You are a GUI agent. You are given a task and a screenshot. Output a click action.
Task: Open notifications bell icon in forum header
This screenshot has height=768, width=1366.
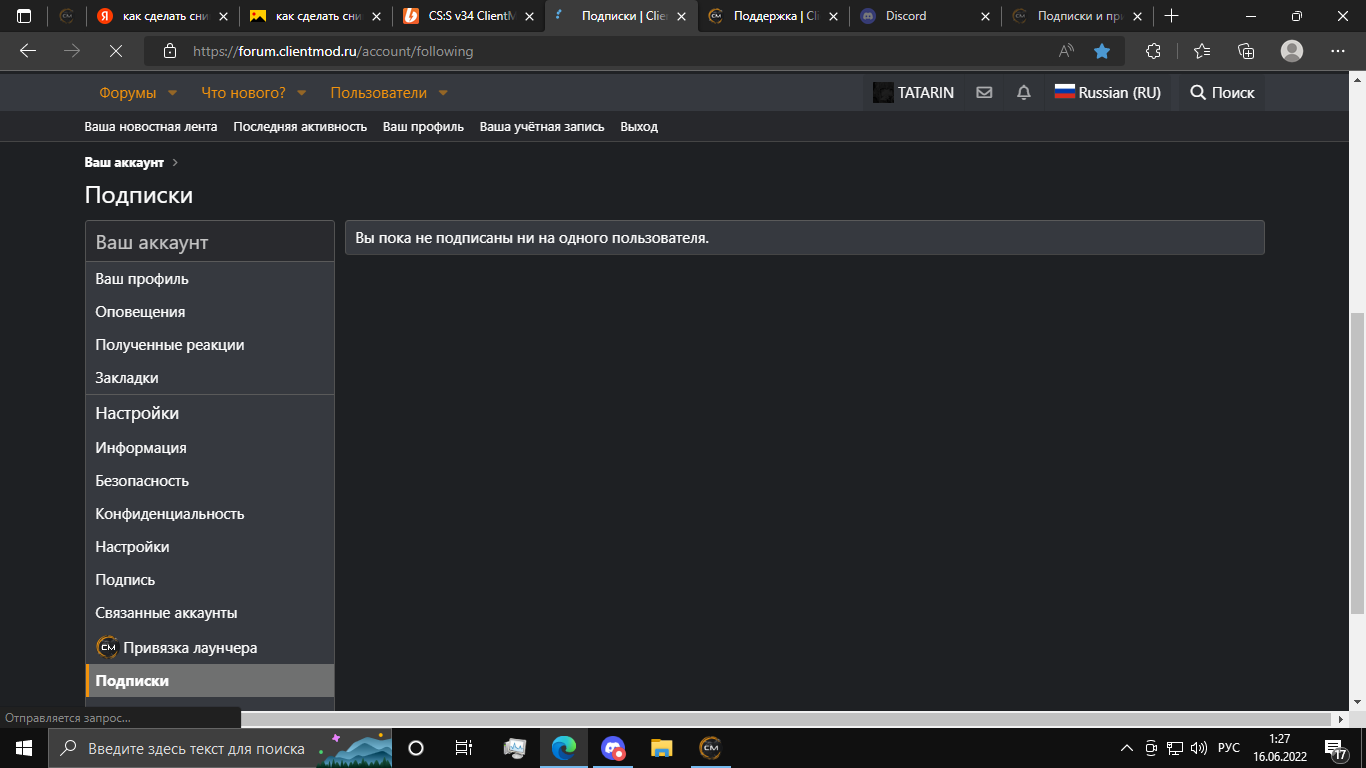tap(1023, 93)
